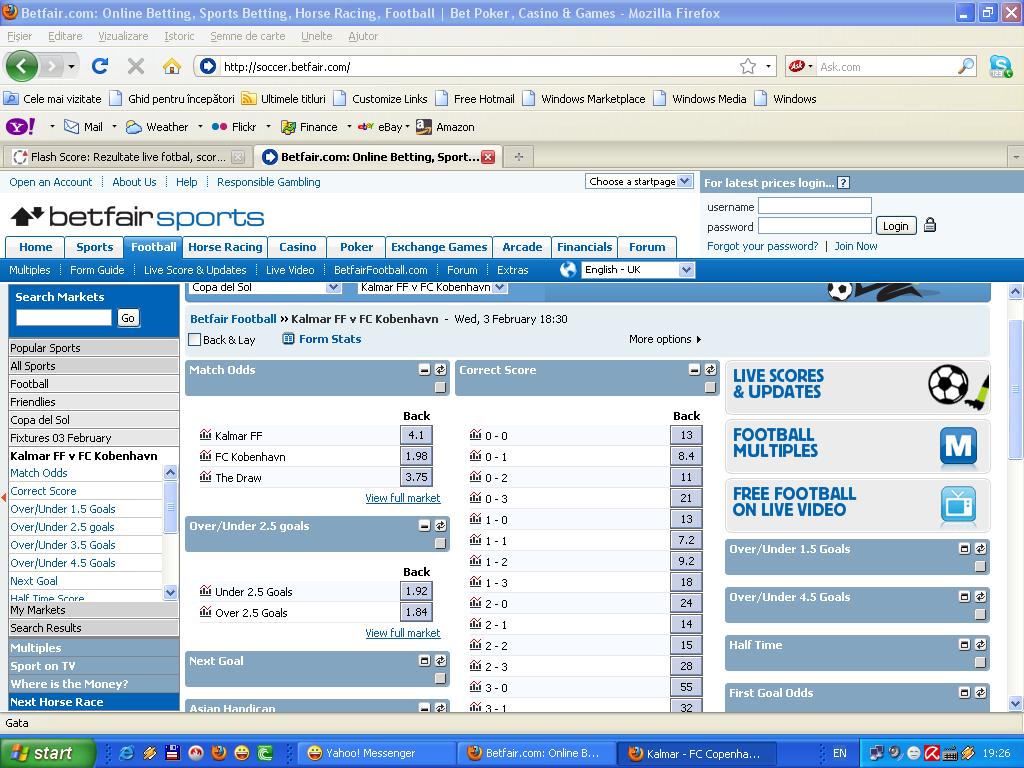Click the sidebar markets list scrollbar thumb

(170, 507)
